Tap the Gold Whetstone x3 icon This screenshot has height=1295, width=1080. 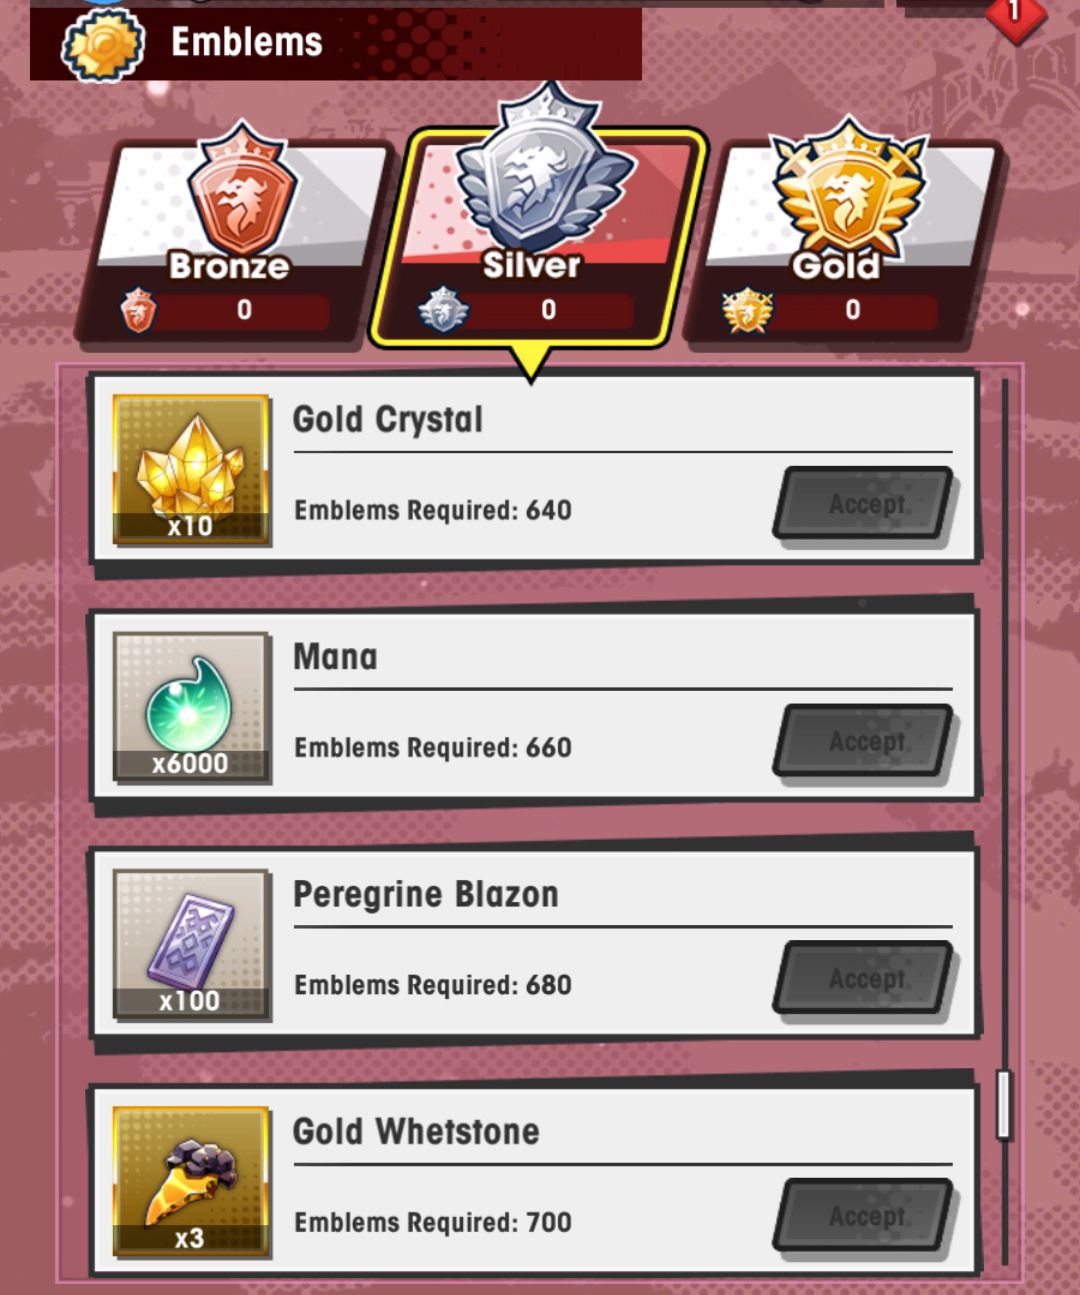[x=190, y=1181]
